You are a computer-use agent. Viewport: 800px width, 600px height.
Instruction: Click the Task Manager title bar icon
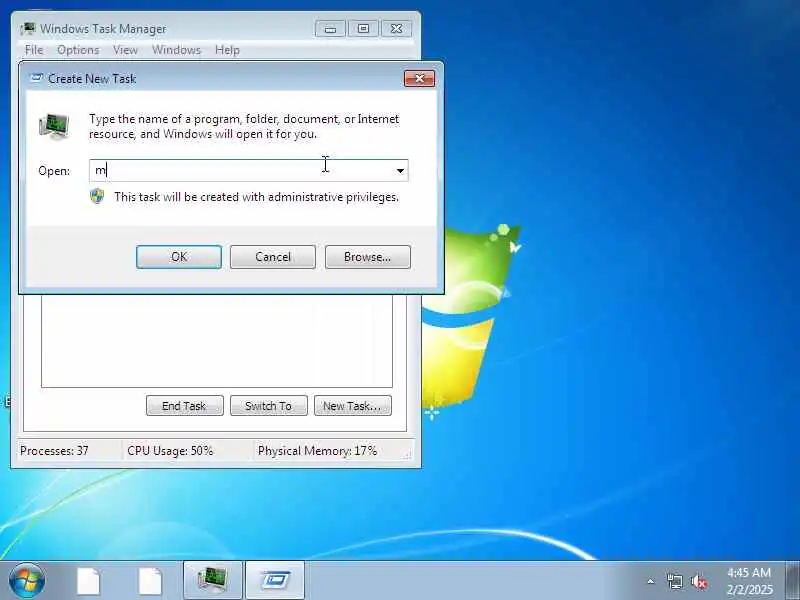tap(28, 29)
